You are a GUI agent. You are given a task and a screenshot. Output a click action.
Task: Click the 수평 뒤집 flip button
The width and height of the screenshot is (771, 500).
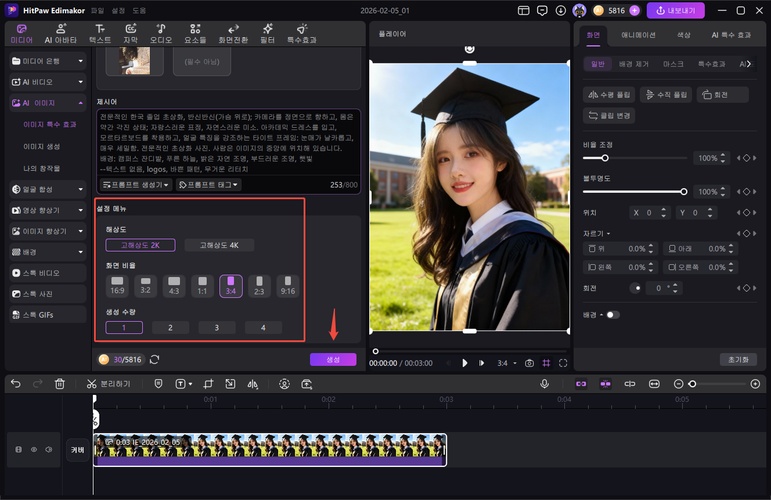tap(609, 94)
